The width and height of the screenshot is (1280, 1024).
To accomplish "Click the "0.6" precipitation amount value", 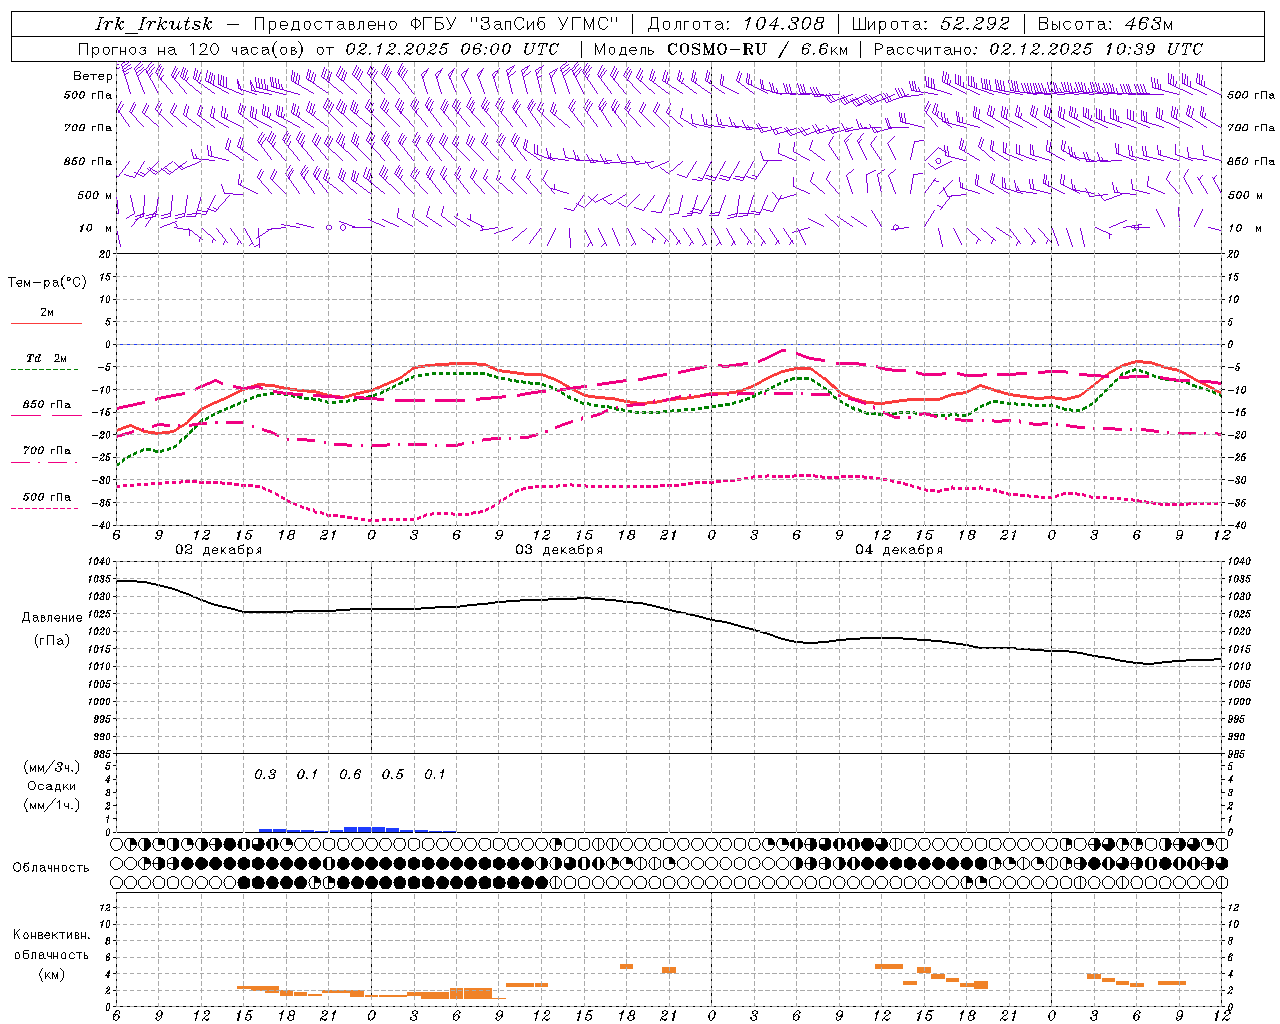I will click(x=350, y=775).
